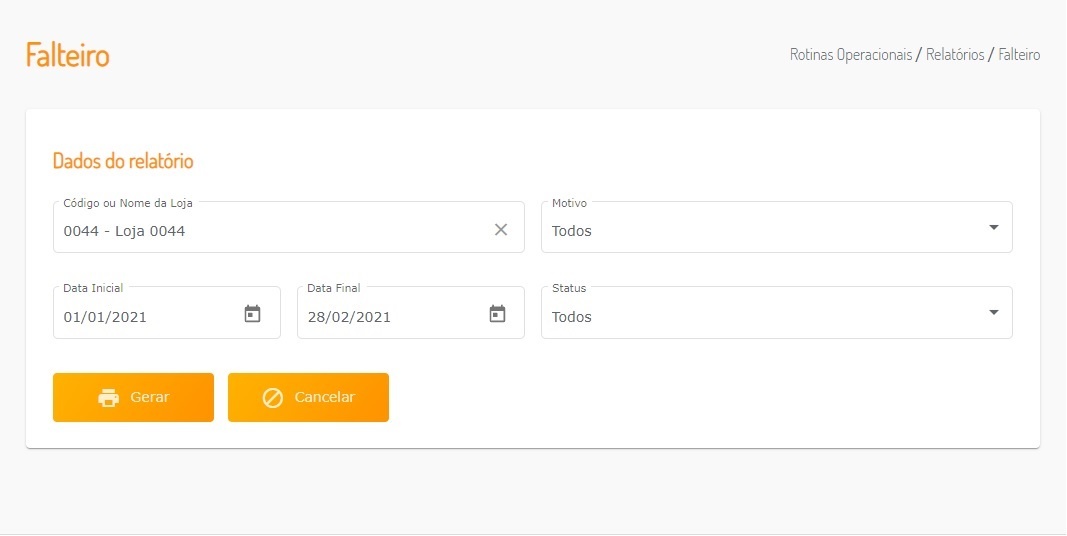Click the 'Código ou Nome da Loja' label
This screenshot has height=536, width=1067.
coord(128,203)
